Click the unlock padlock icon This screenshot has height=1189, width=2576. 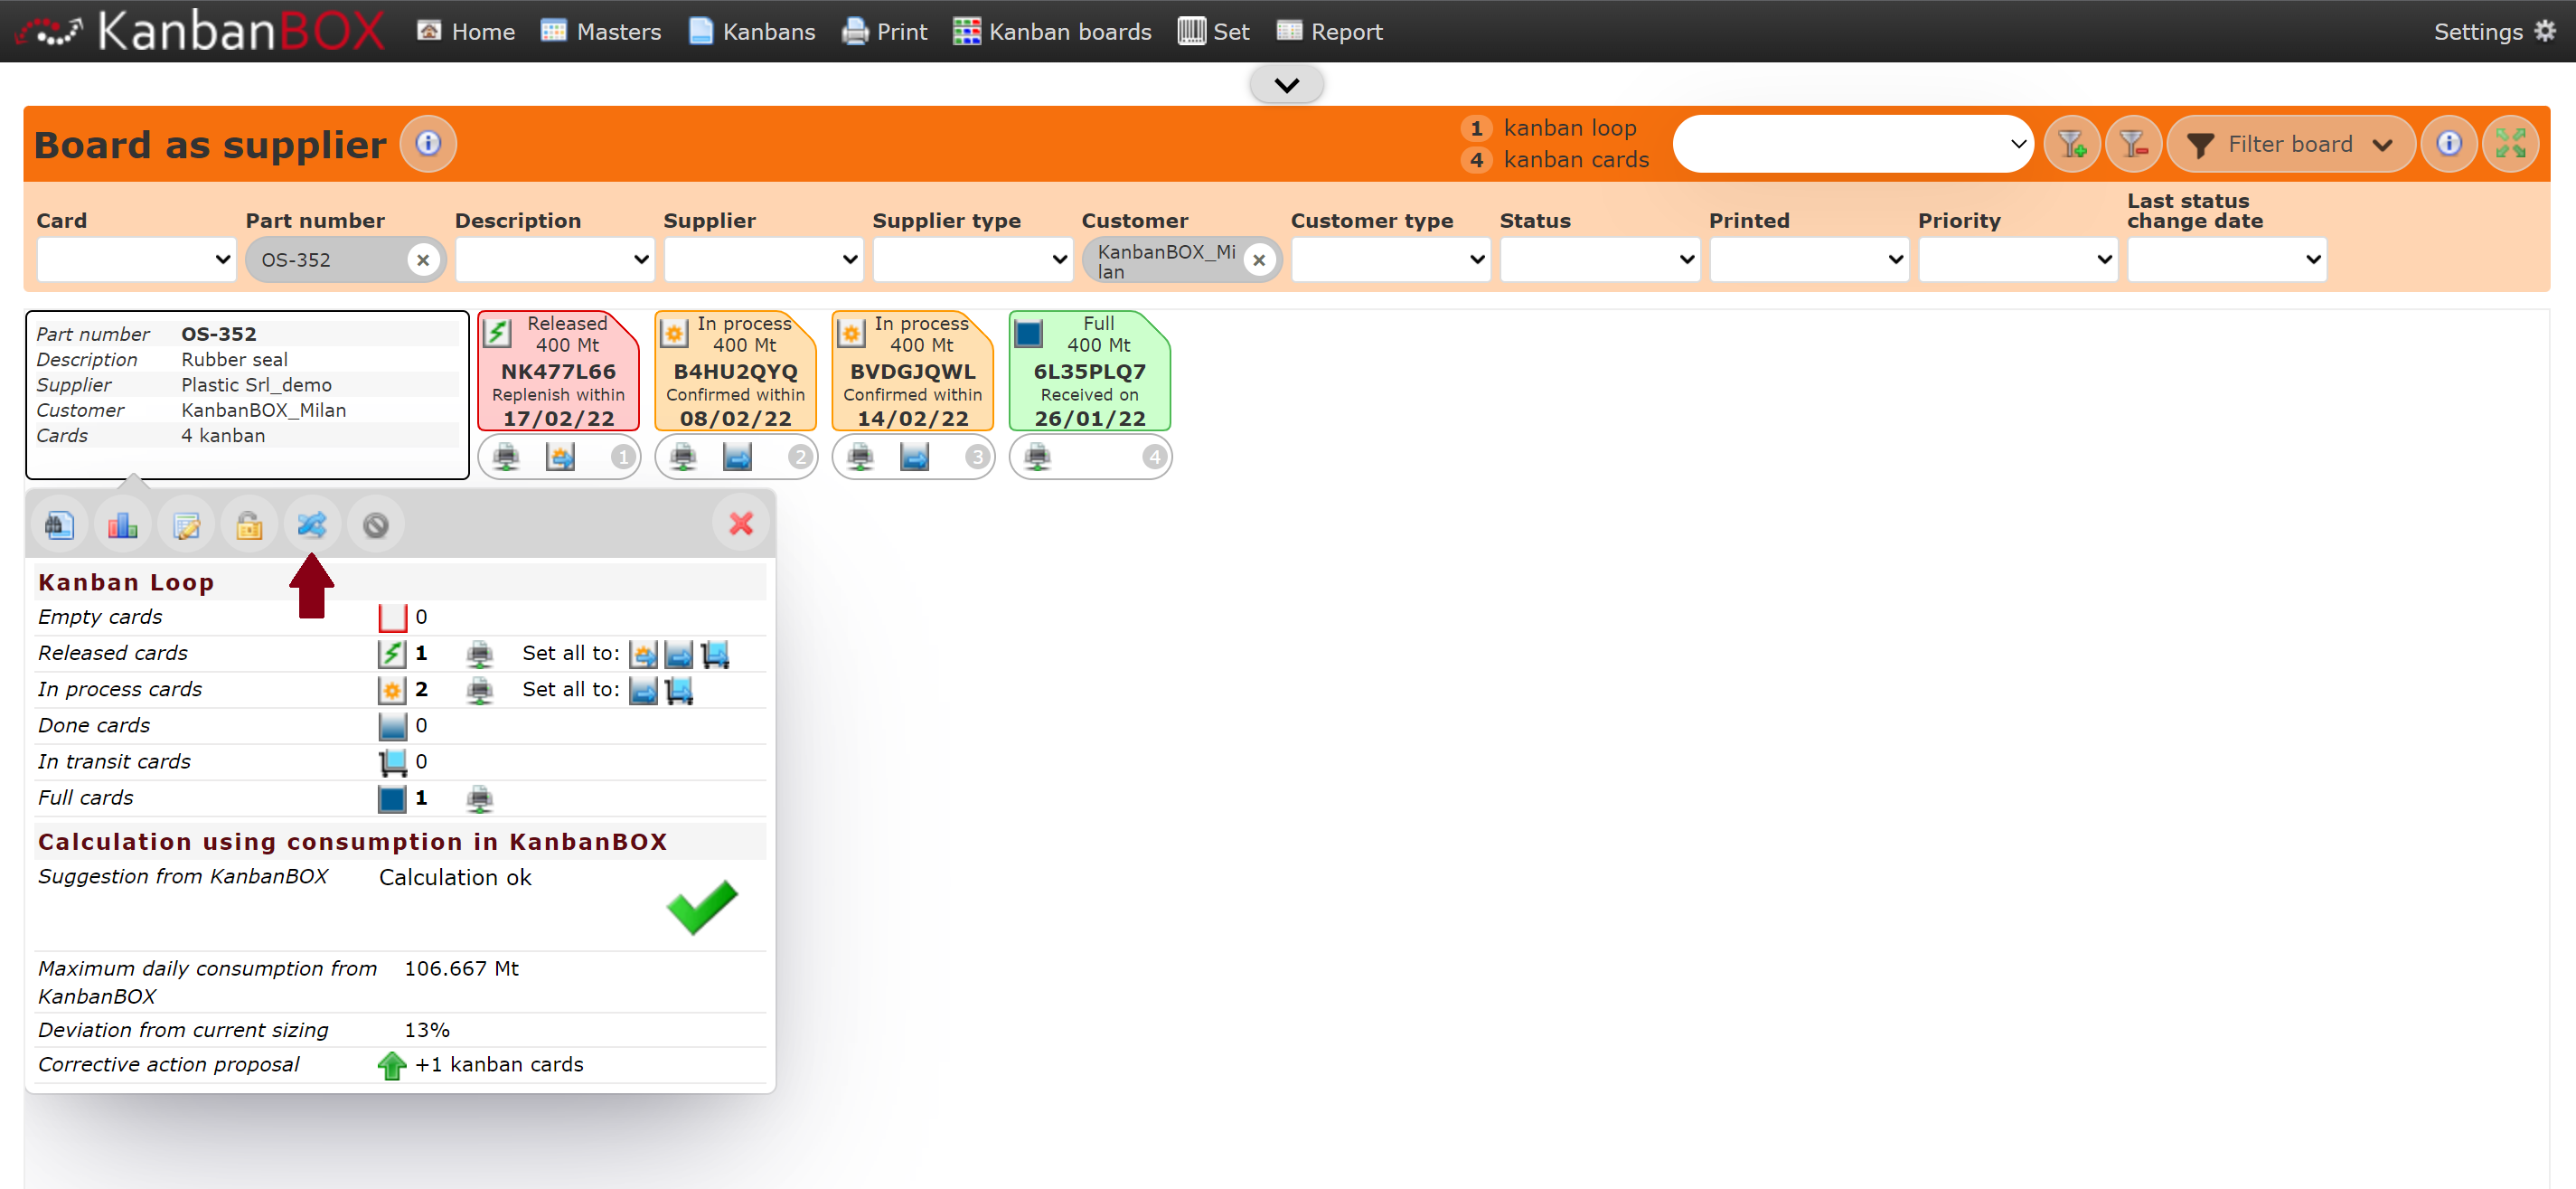tap(249, 524)
